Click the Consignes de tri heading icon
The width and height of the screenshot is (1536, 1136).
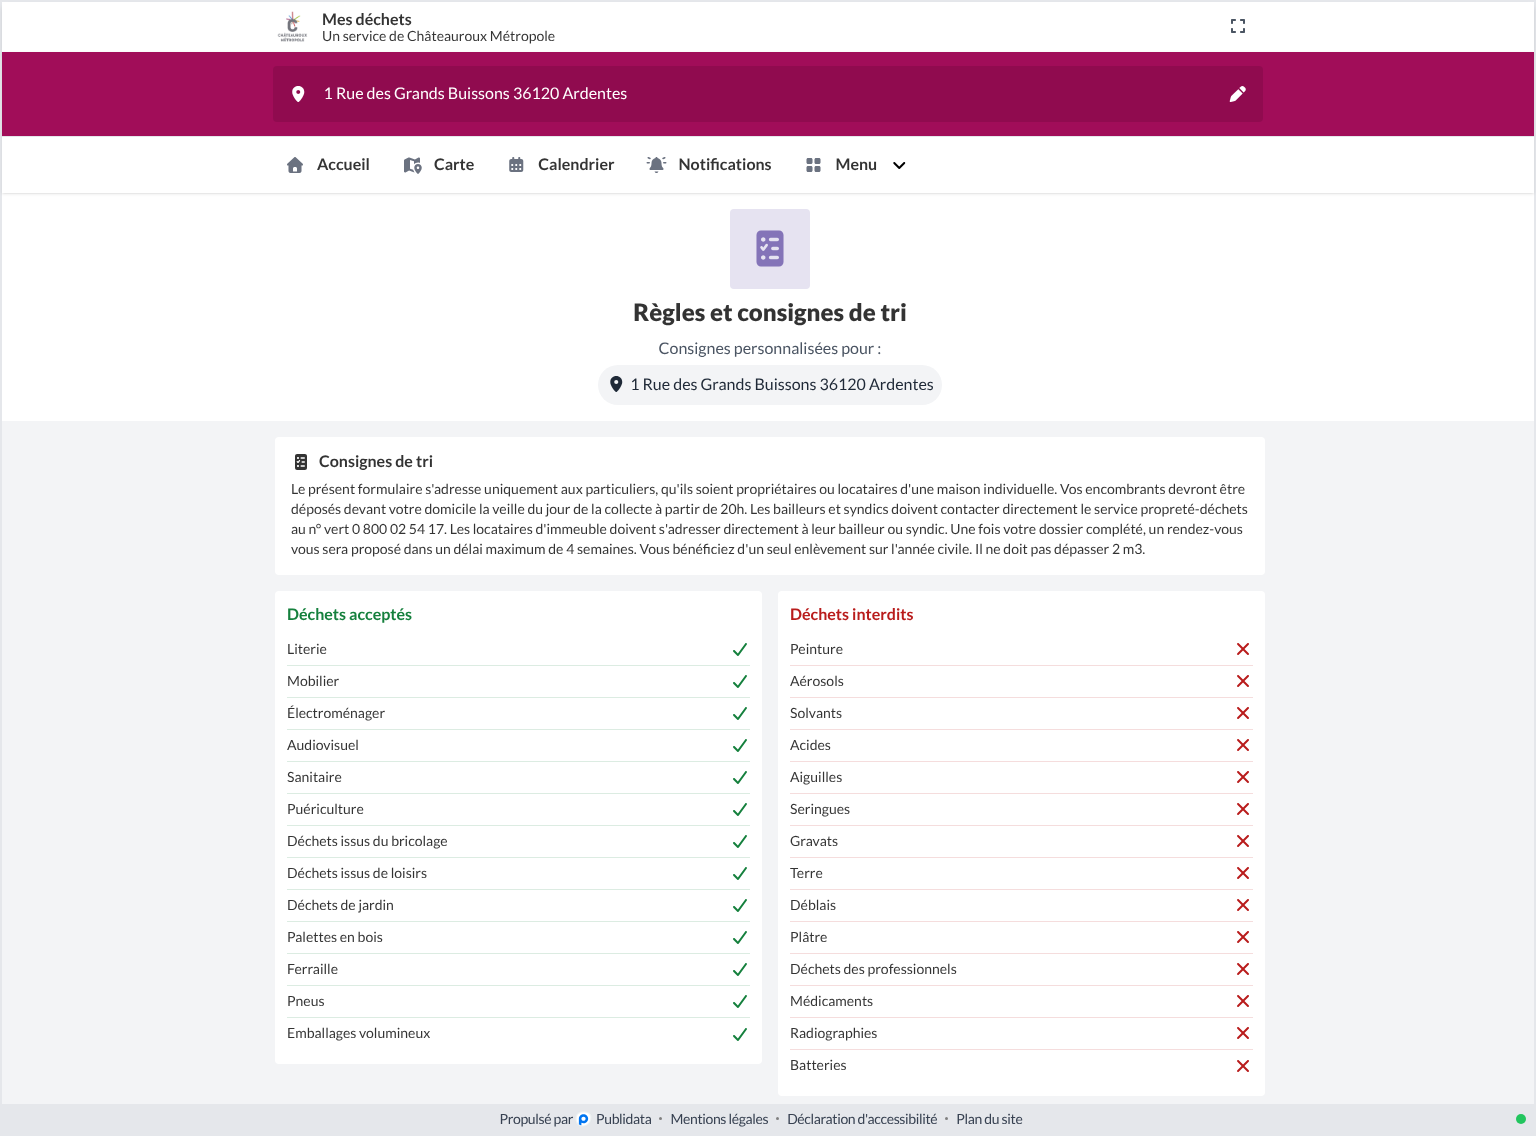click(x=301, y=462)
